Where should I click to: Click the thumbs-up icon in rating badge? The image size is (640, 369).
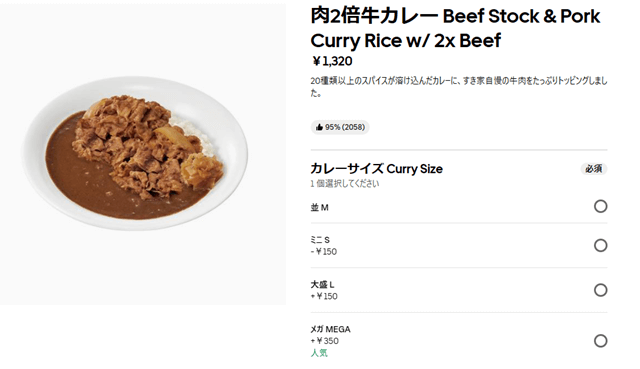(x=319, y=127)
